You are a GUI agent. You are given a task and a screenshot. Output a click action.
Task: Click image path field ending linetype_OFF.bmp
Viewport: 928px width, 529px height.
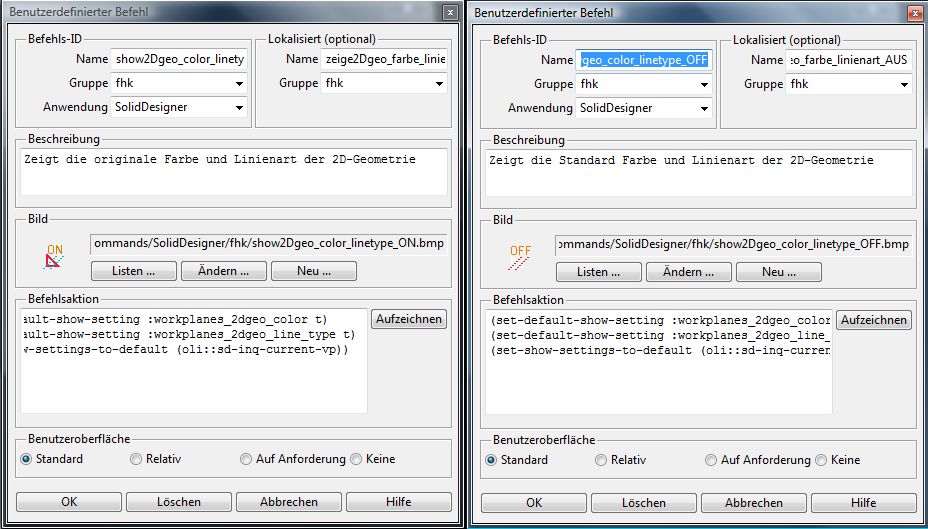point(734,244)
